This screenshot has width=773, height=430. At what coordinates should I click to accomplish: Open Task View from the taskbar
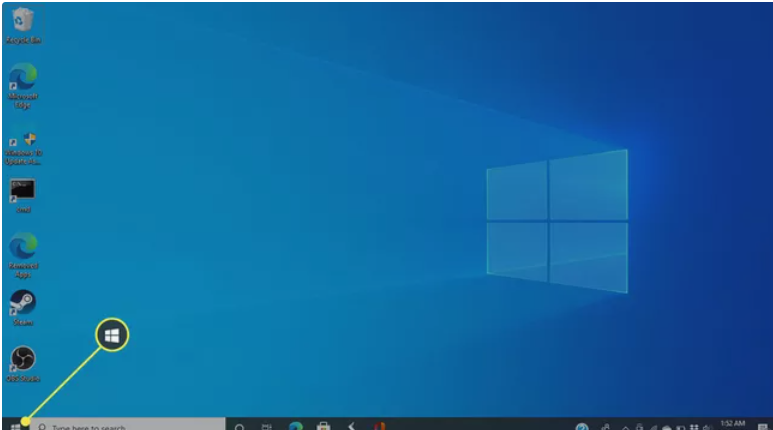[267, 427]
